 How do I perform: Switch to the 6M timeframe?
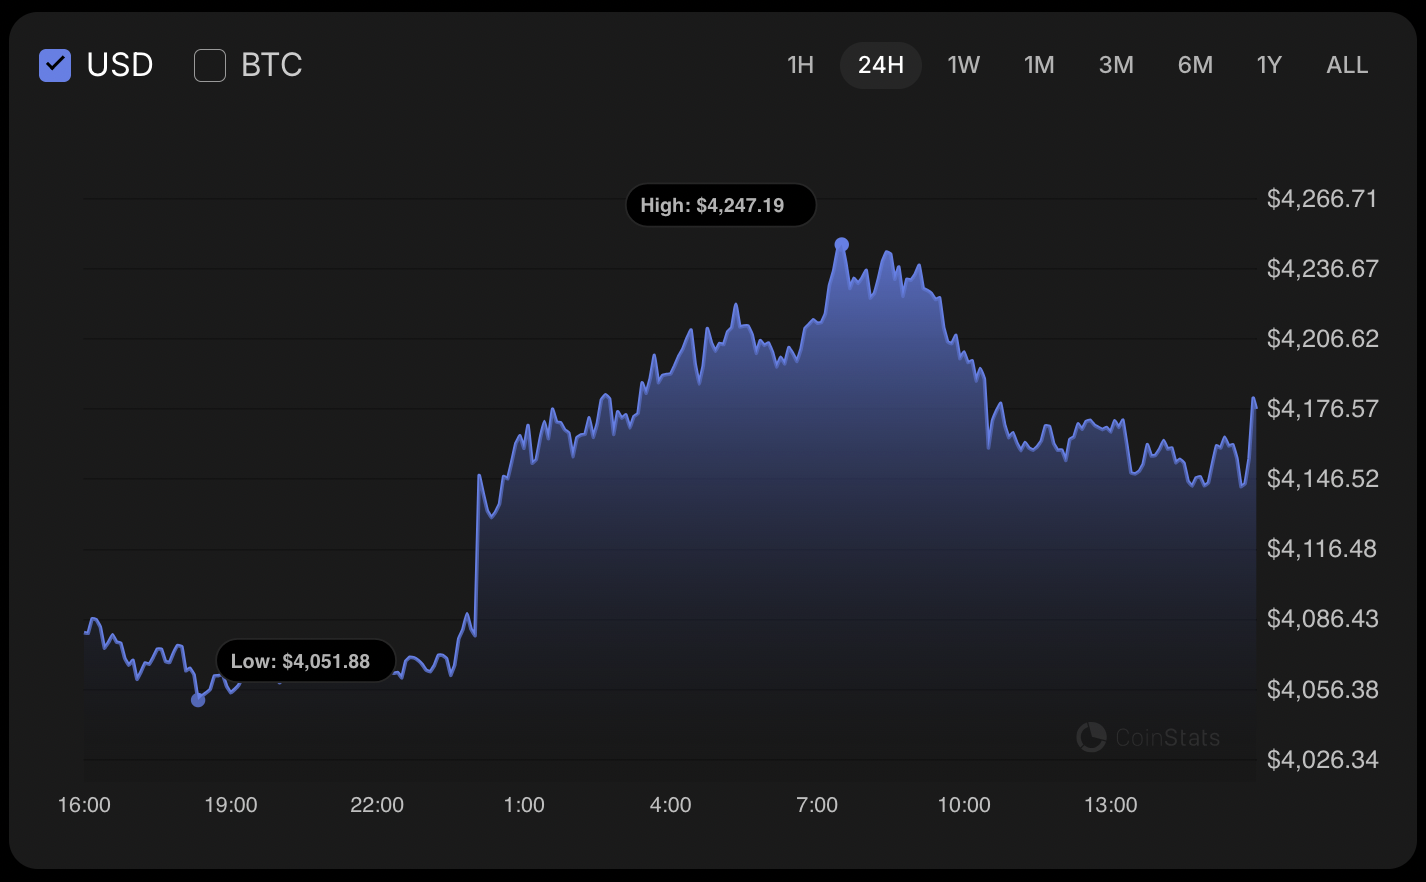tap(1194, 64)
